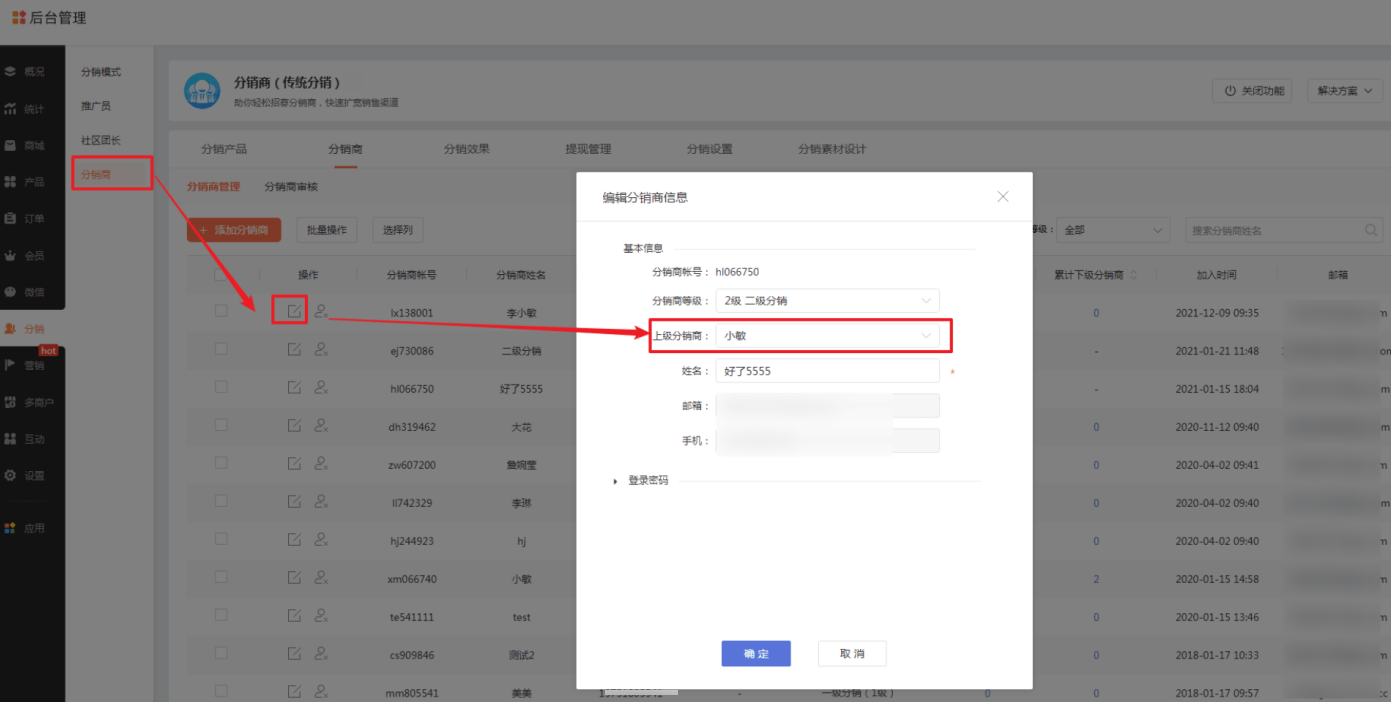Check the box for row dh319462
The width and height of the screenshot is (1391, 702).
(x=221, y=425)
